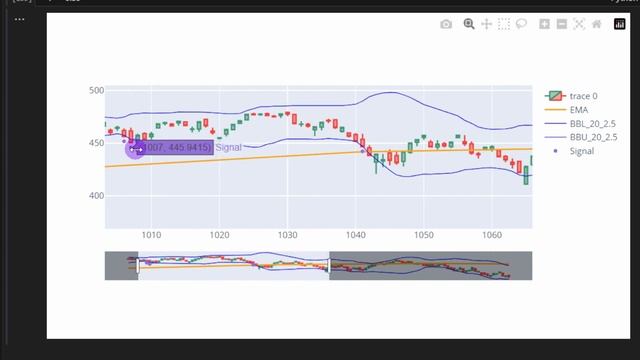The image size is (640, 360).
Task: Click the right range slider handle
Action: tap(329, 266)
